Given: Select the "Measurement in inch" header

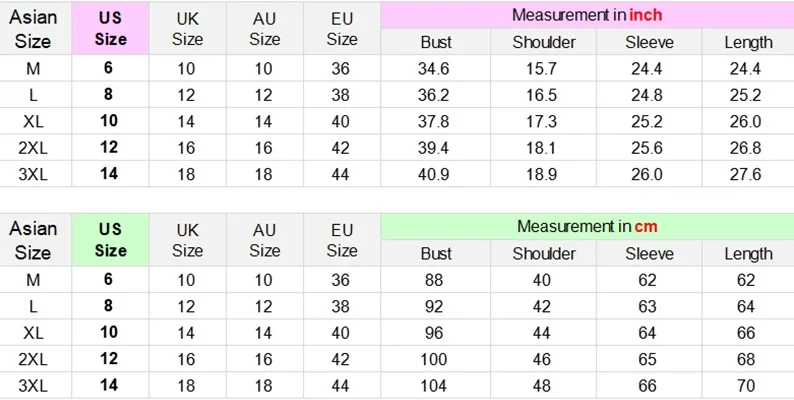Looking at the screenshot, I should (586, 15).
